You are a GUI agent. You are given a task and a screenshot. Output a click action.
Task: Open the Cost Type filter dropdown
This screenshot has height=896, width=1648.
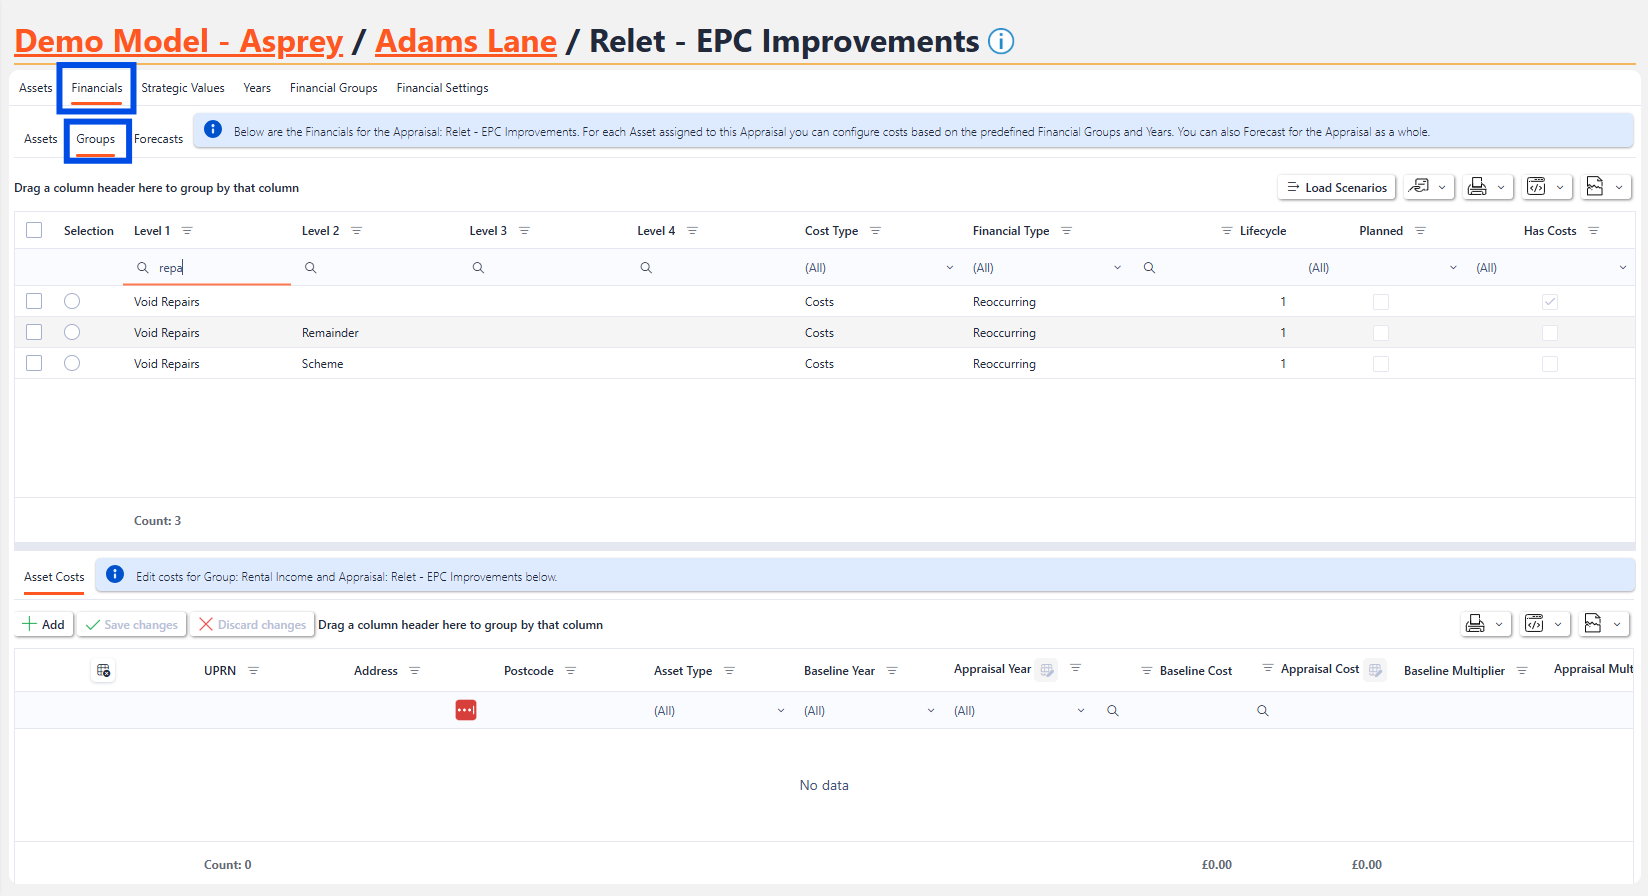click(x=949, y=268)
